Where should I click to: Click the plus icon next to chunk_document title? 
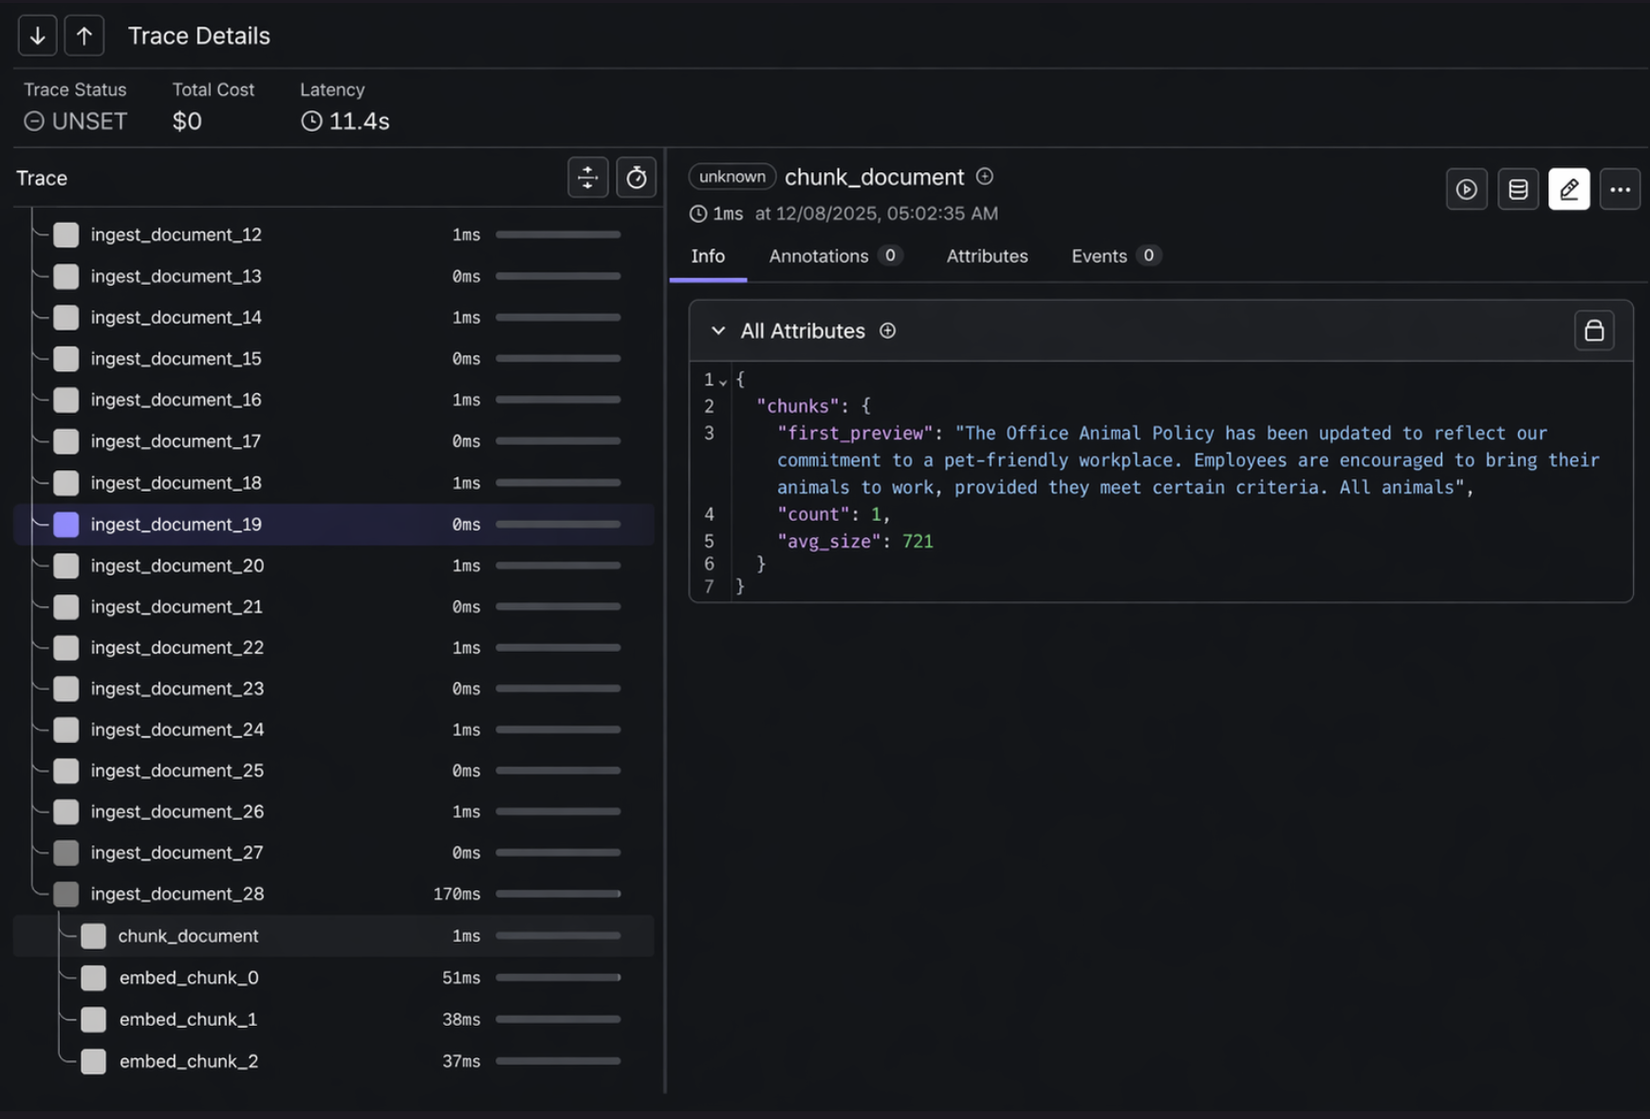point(985,176)
